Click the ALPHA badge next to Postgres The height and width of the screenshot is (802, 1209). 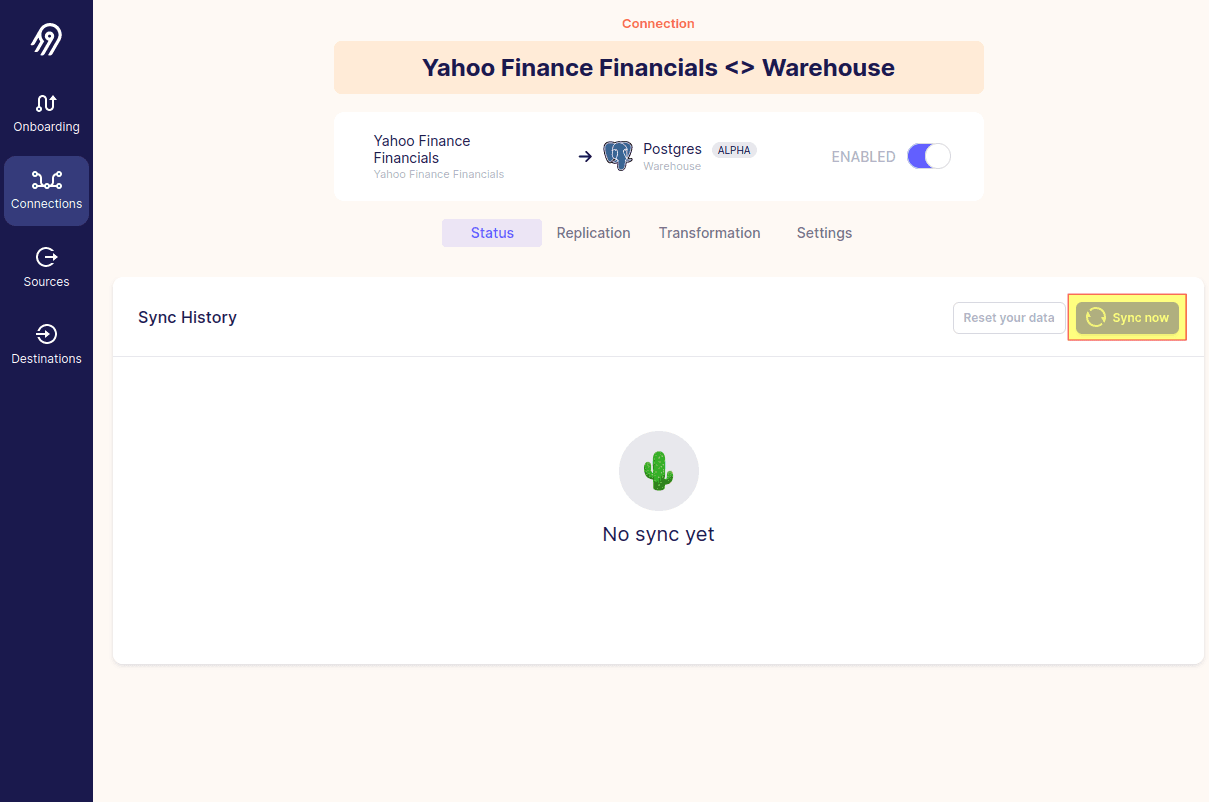coord(734,150)
